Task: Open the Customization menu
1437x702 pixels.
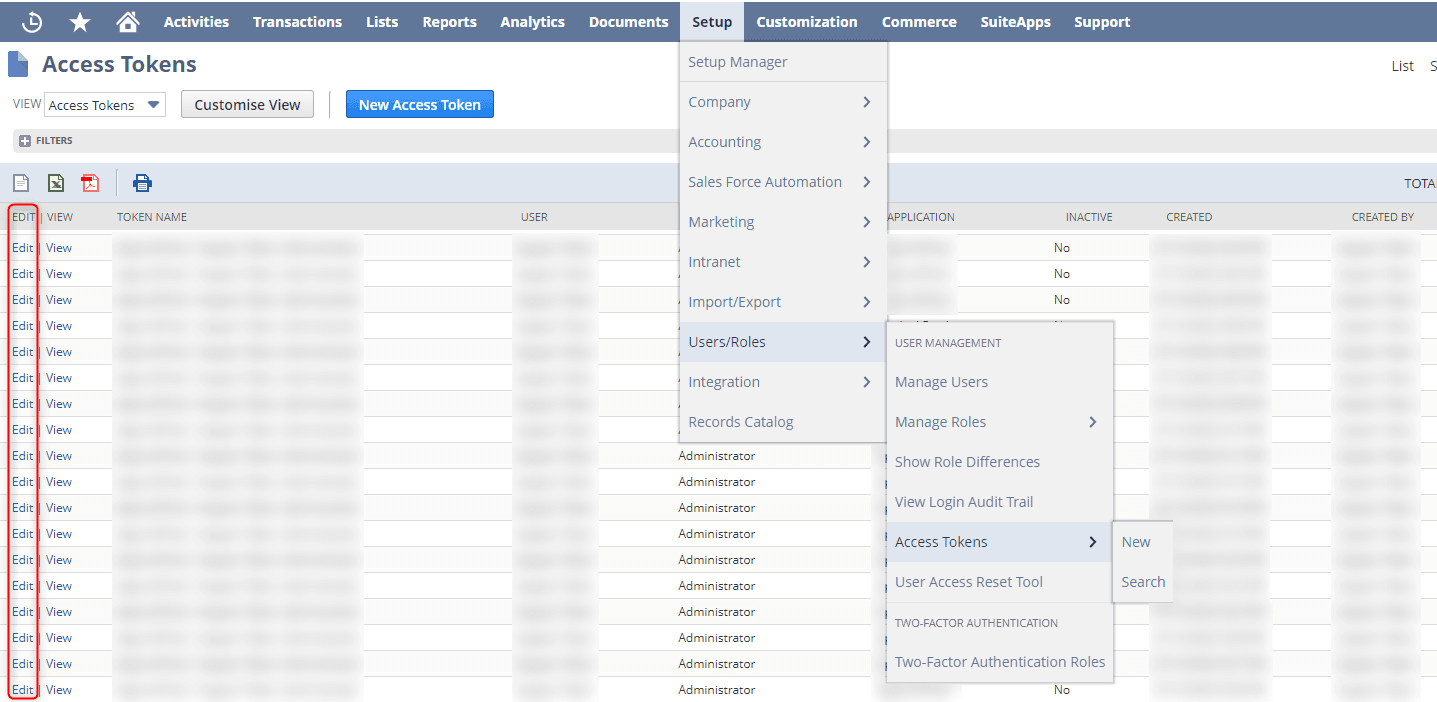Action: tap(807, 22)
